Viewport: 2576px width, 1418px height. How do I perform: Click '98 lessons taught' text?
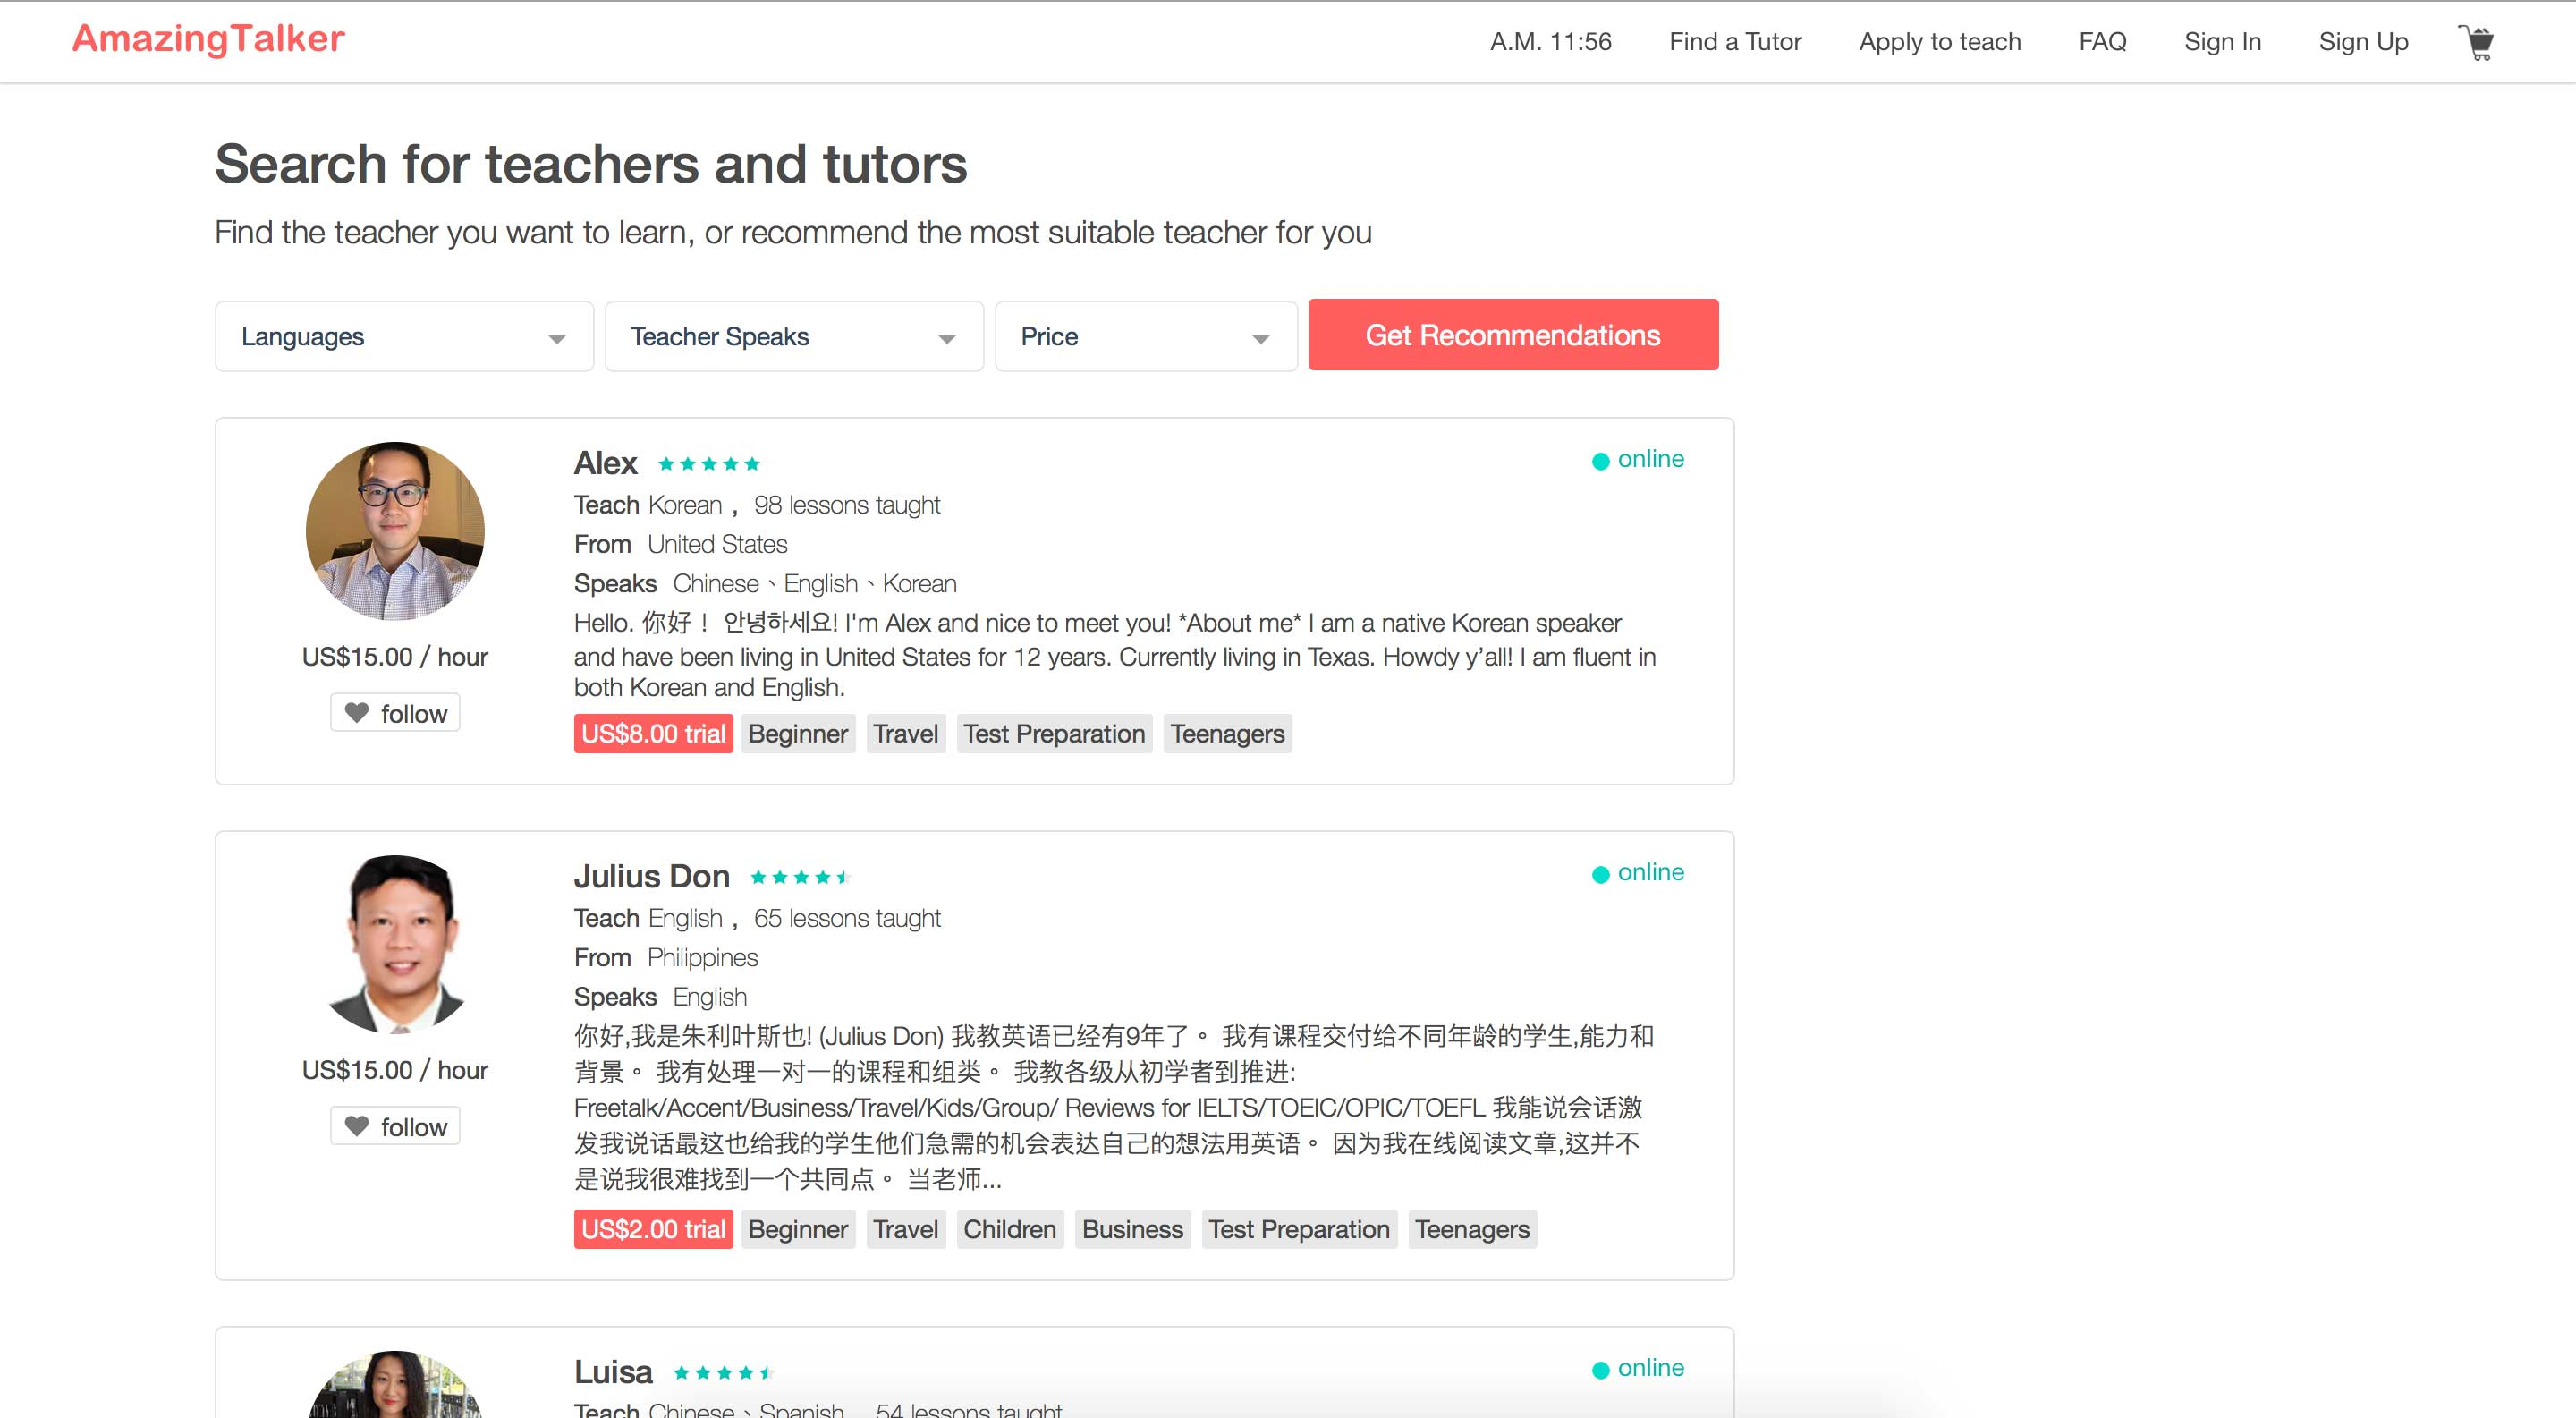pyautogui.click(x=847, y=505)
